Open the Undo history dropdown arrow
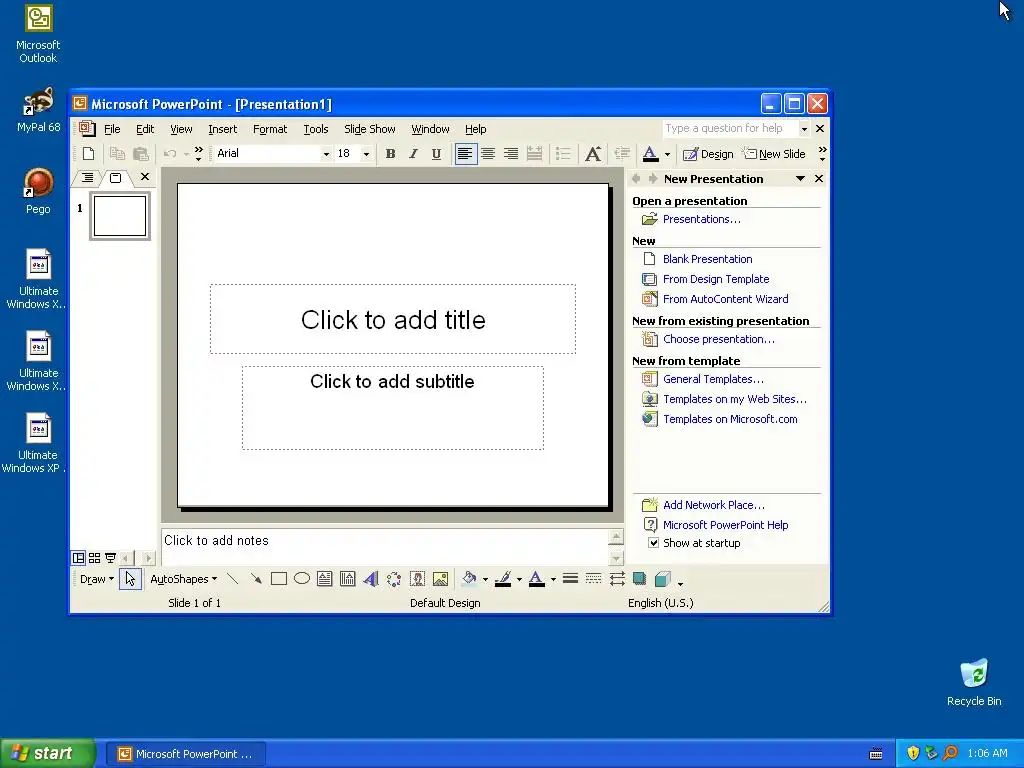The width and height of the screenshot is (1024, 768). pyautogui.click(x=187, y=155)
